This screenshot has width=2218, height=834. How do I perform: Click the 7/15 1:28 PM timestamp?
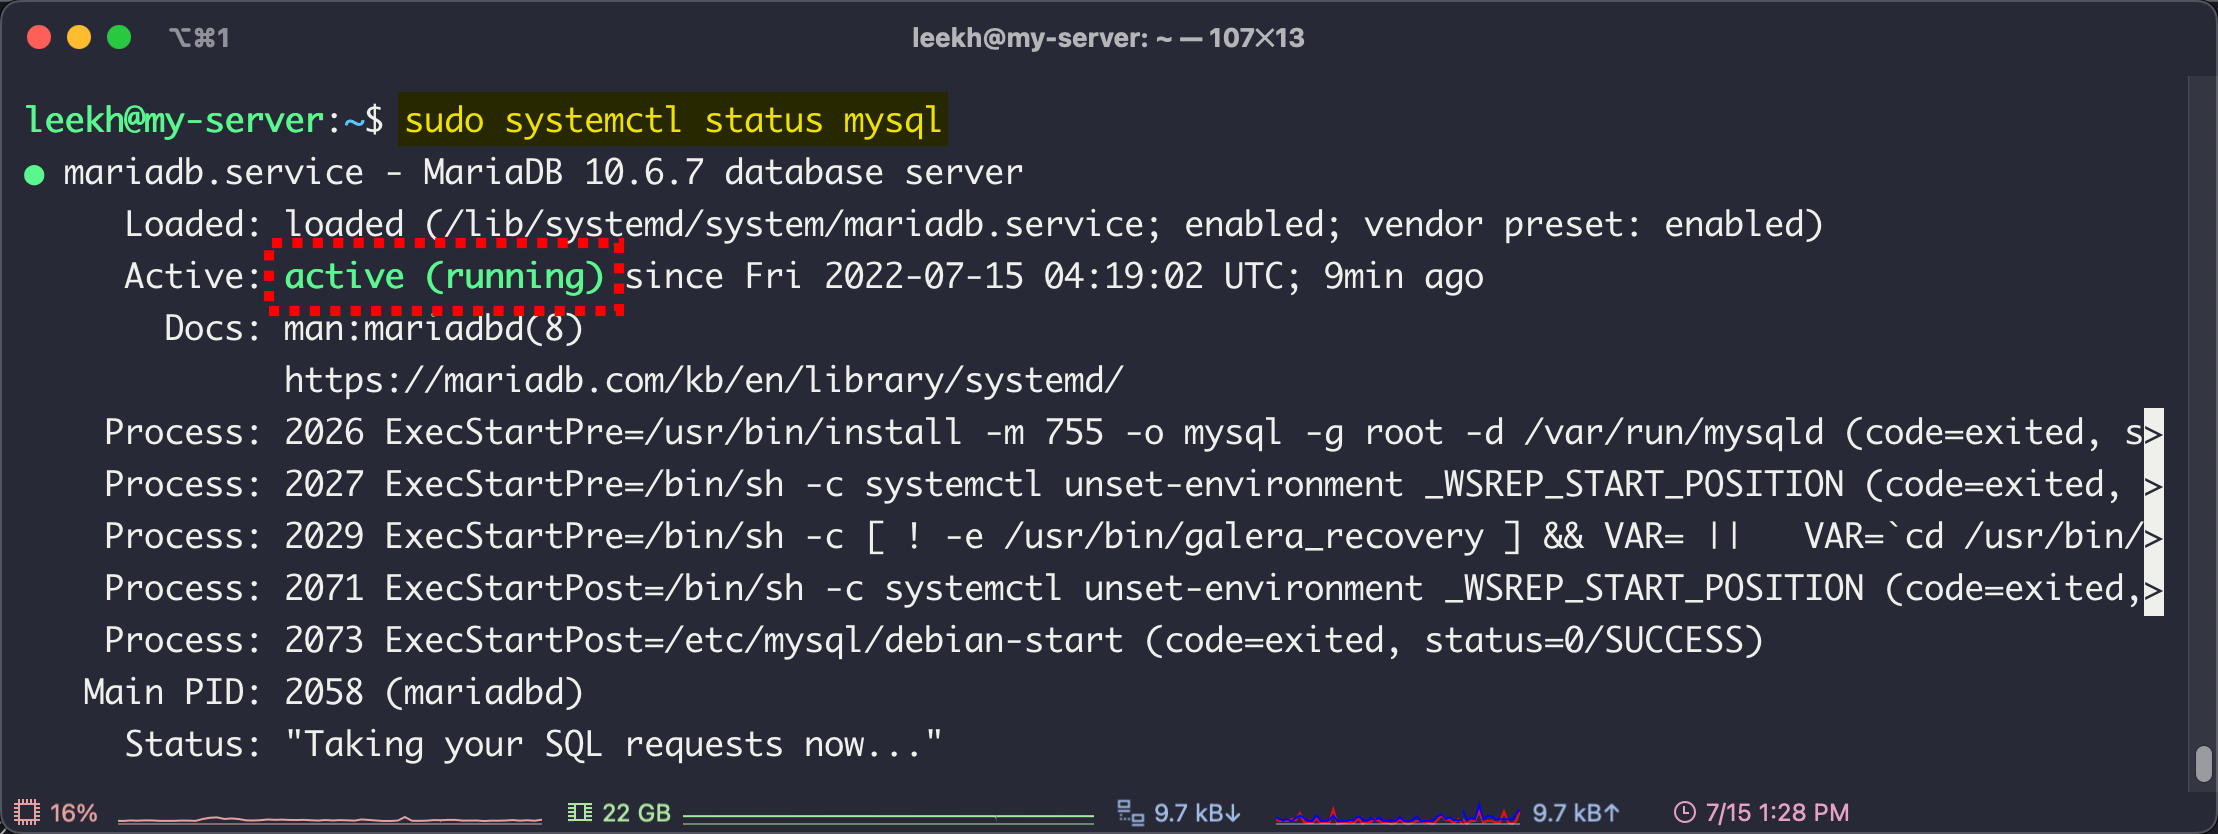tap(1777, 813)
